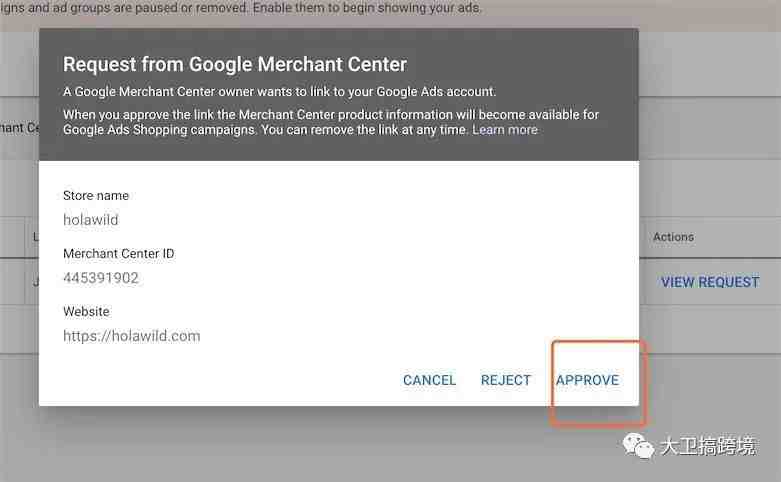Click the sentence about Merchant Center owner linking
This screenshot has height=482, width=781.
click(x=279, y=92)
